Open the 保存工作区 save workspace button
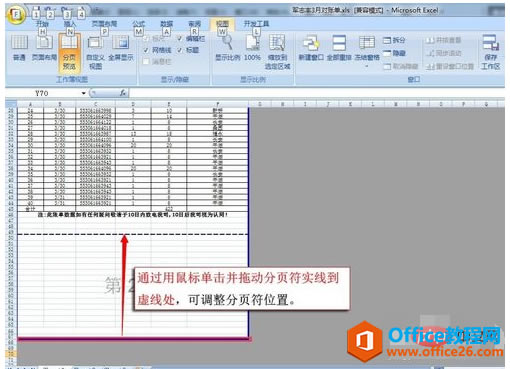This screenshot has height=369, width=510. pos(490,52)
